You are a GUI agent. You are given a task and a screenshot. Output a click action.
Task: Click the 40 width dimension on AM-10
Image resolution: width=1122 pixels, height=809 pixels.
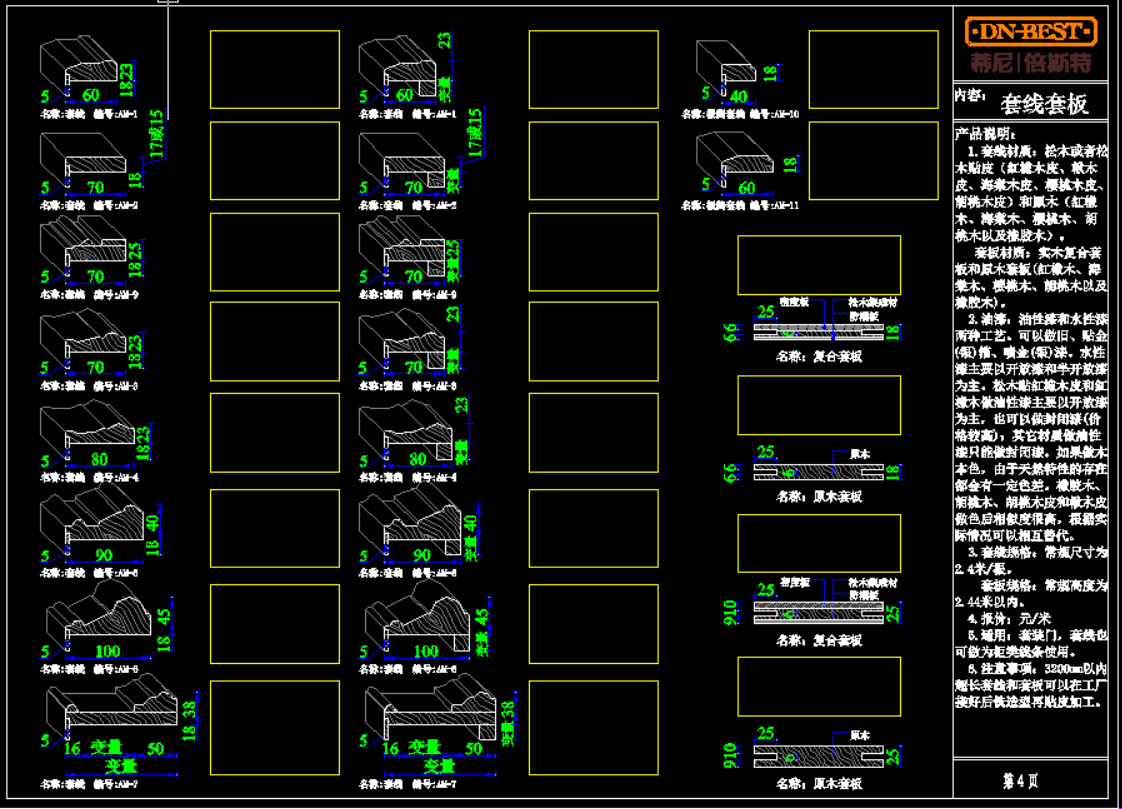coord(738,96)
